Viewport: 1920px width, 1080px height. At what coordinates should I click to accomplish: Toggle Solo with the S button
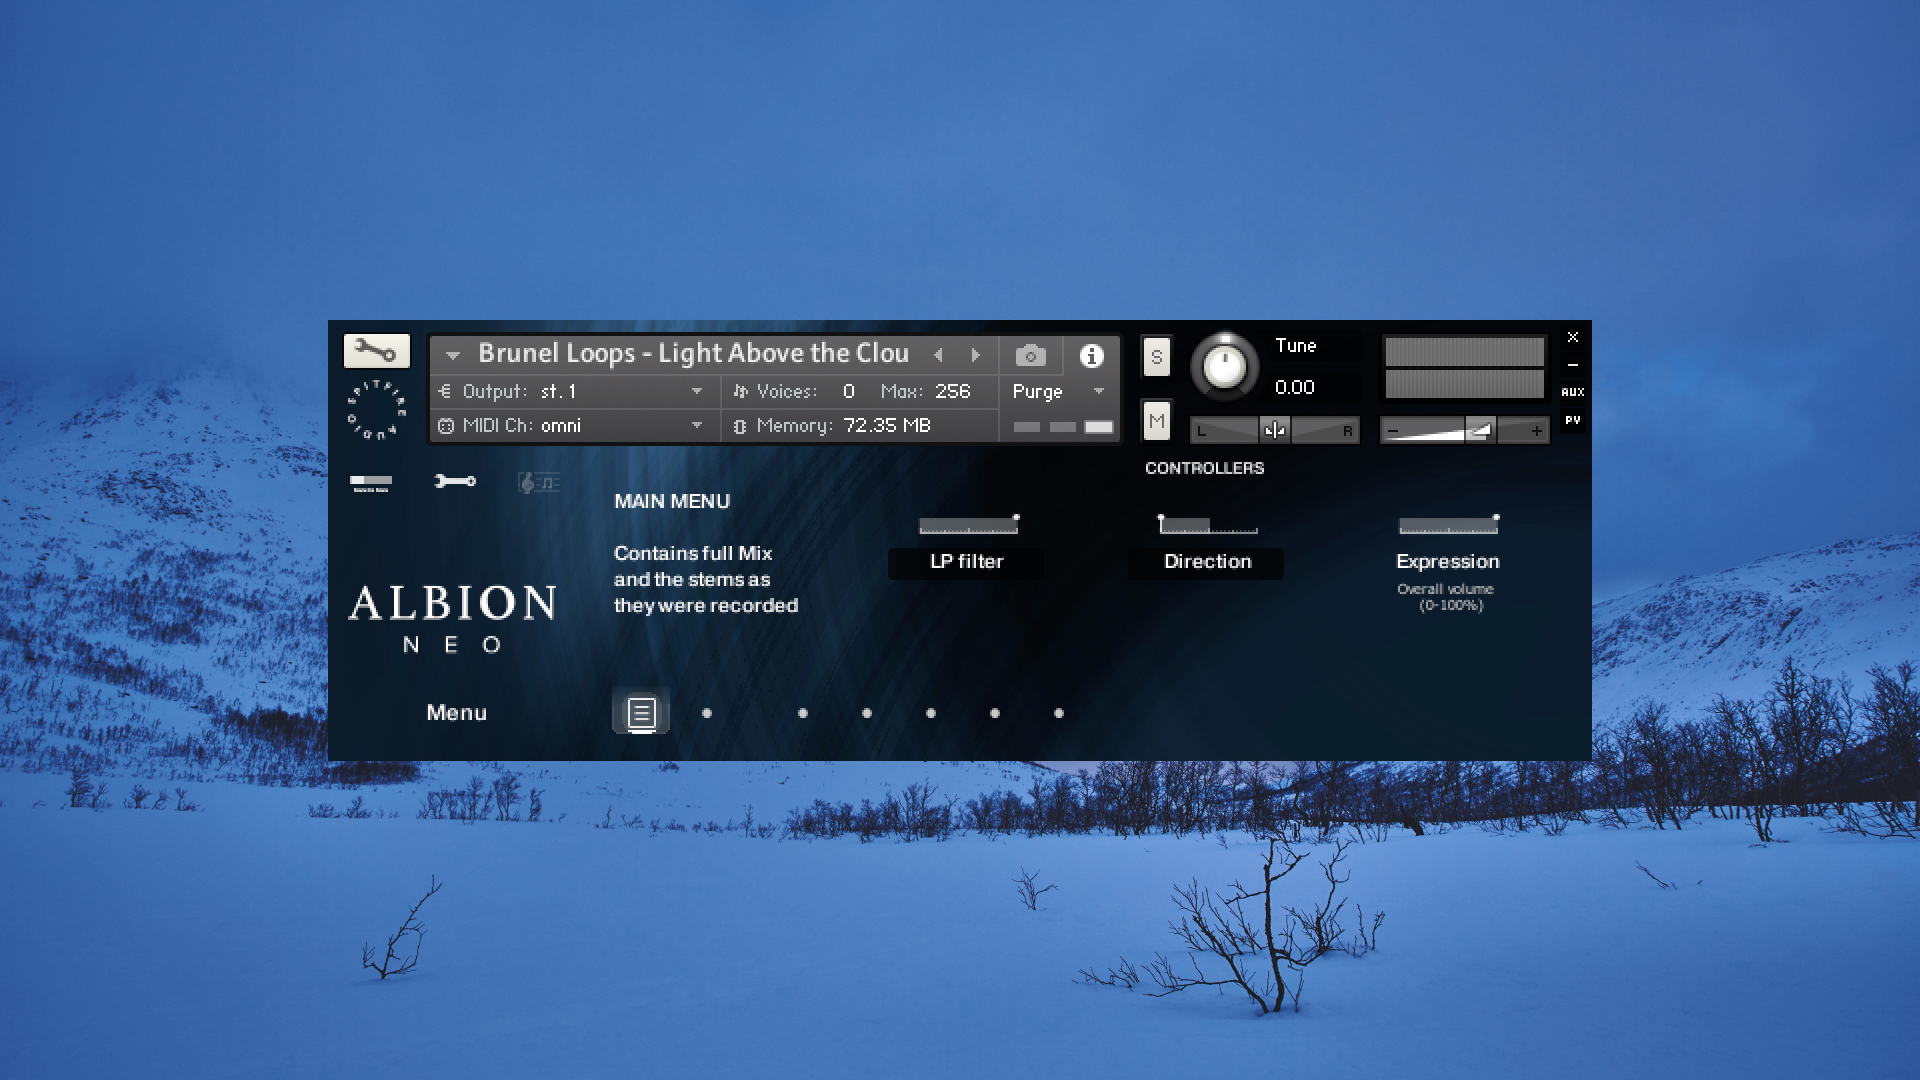click(1157, 357)
